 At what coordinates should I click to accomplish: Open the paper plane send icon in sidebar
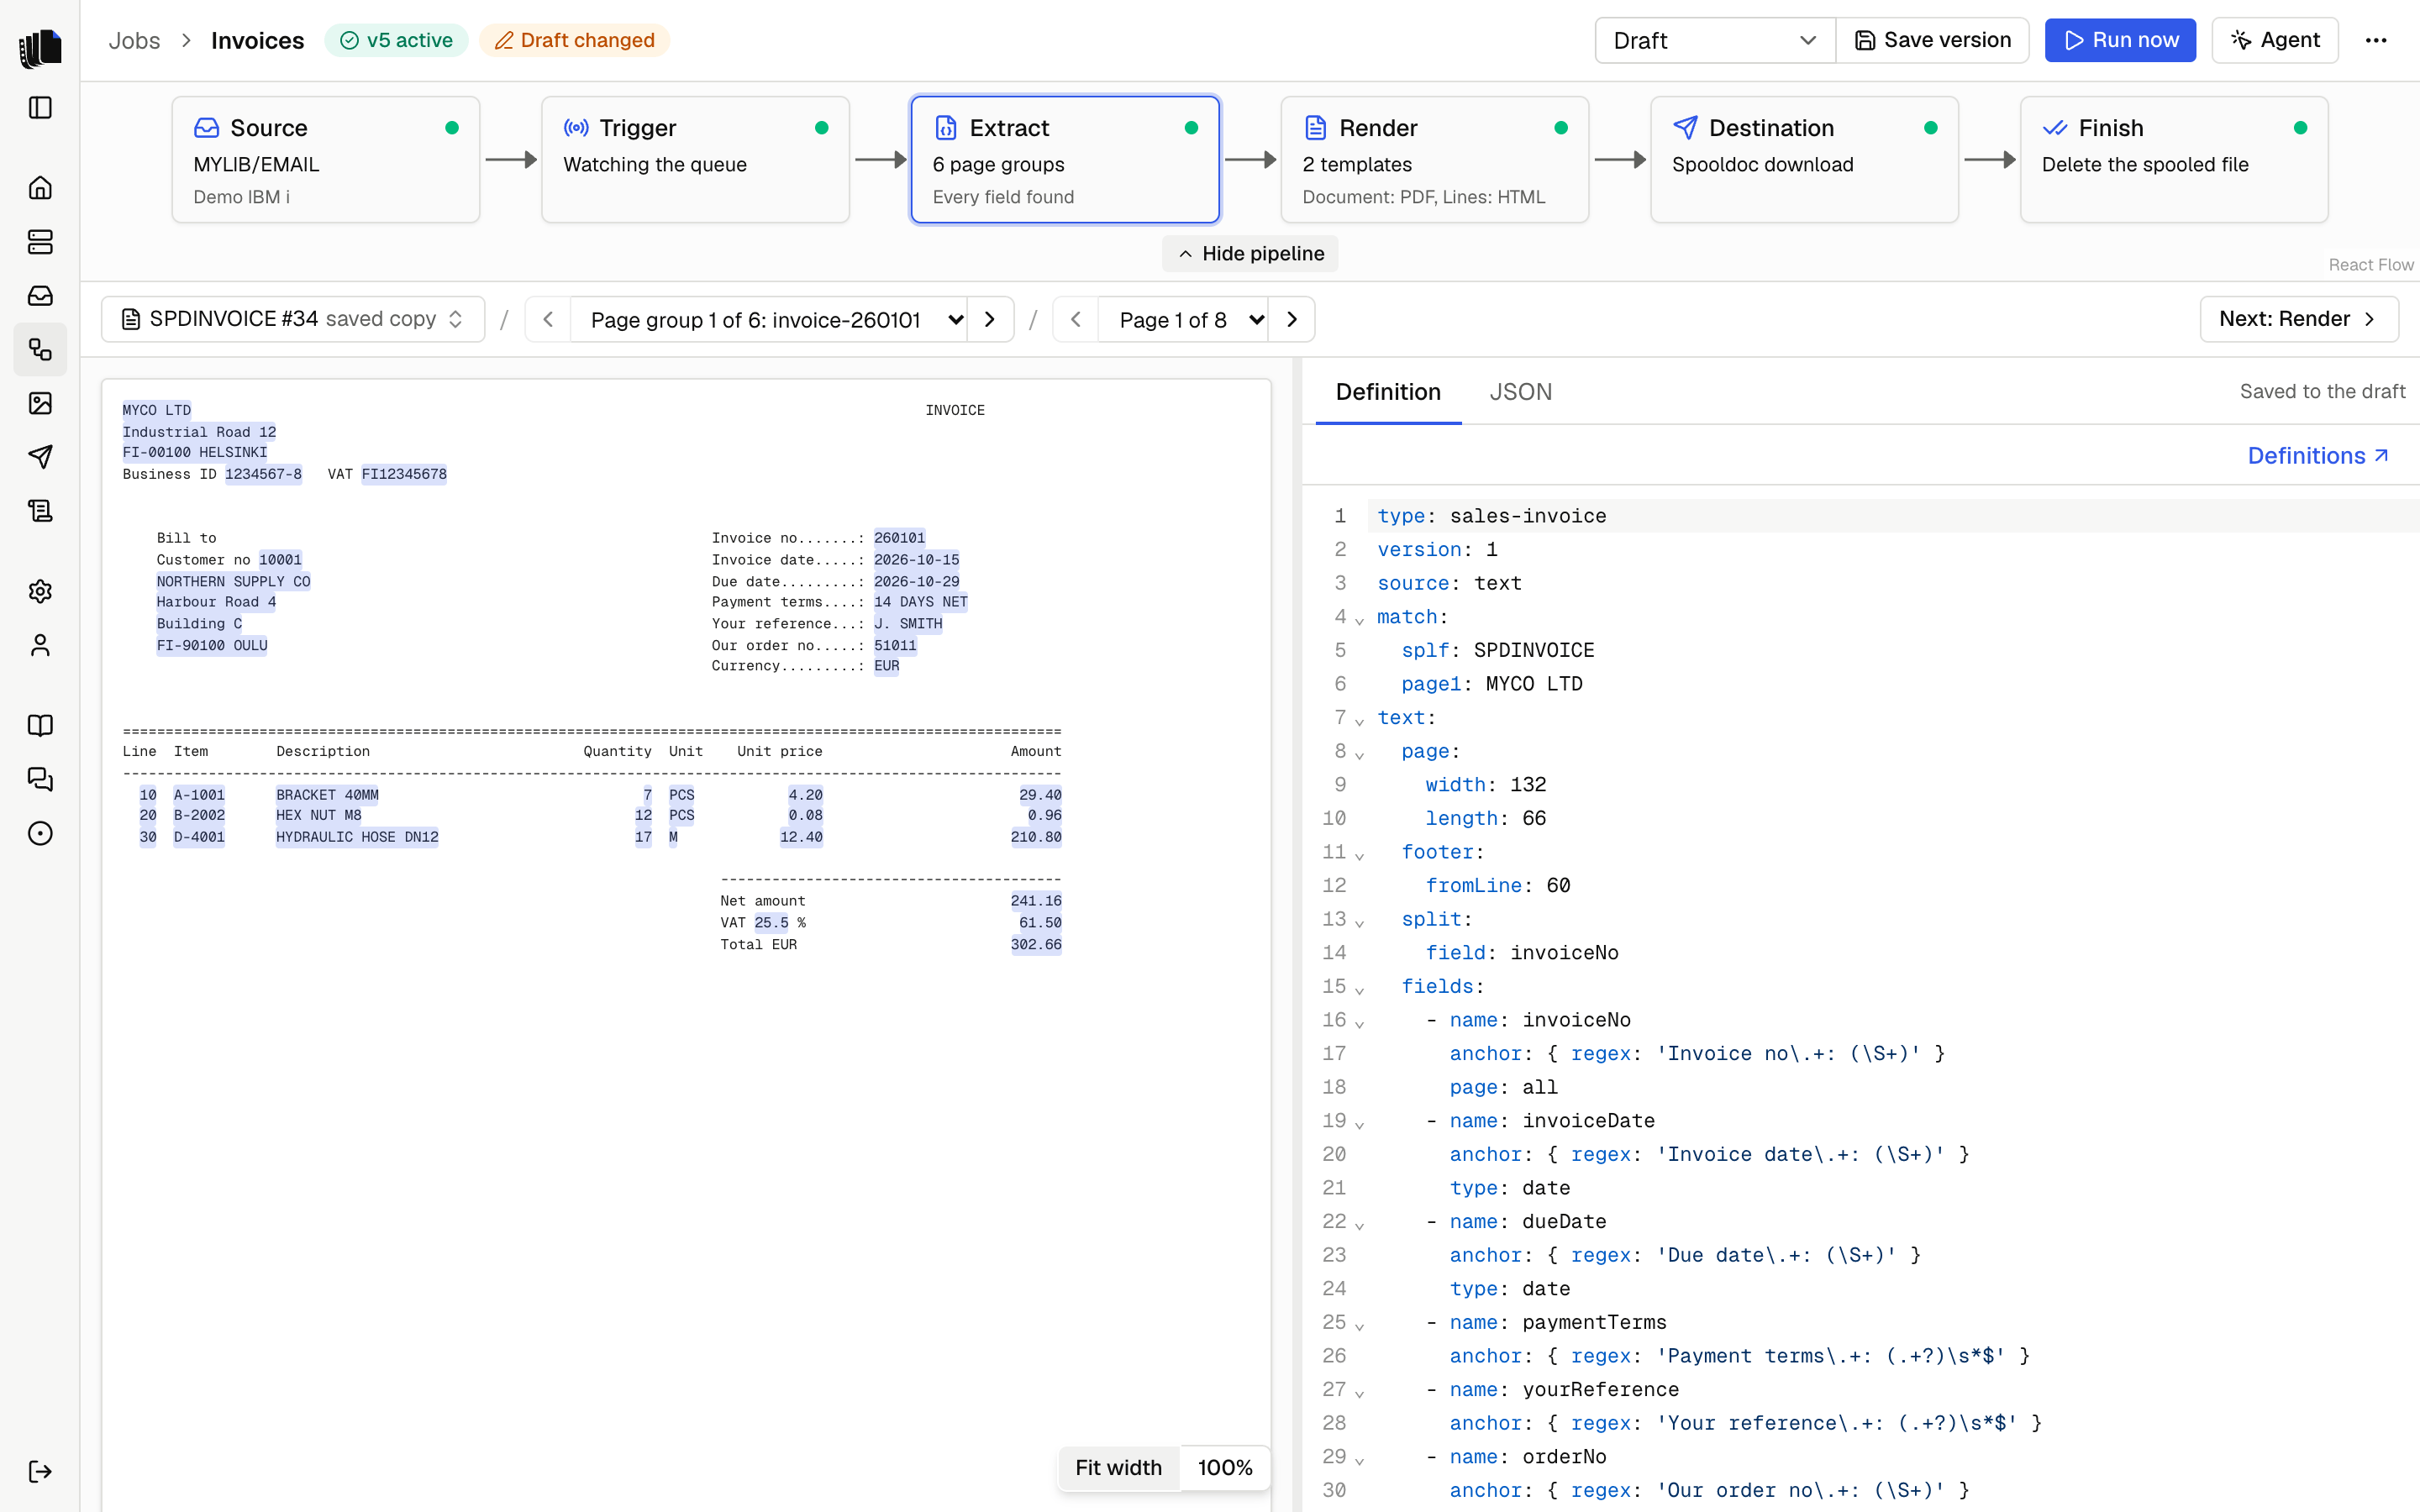point(40,457)
